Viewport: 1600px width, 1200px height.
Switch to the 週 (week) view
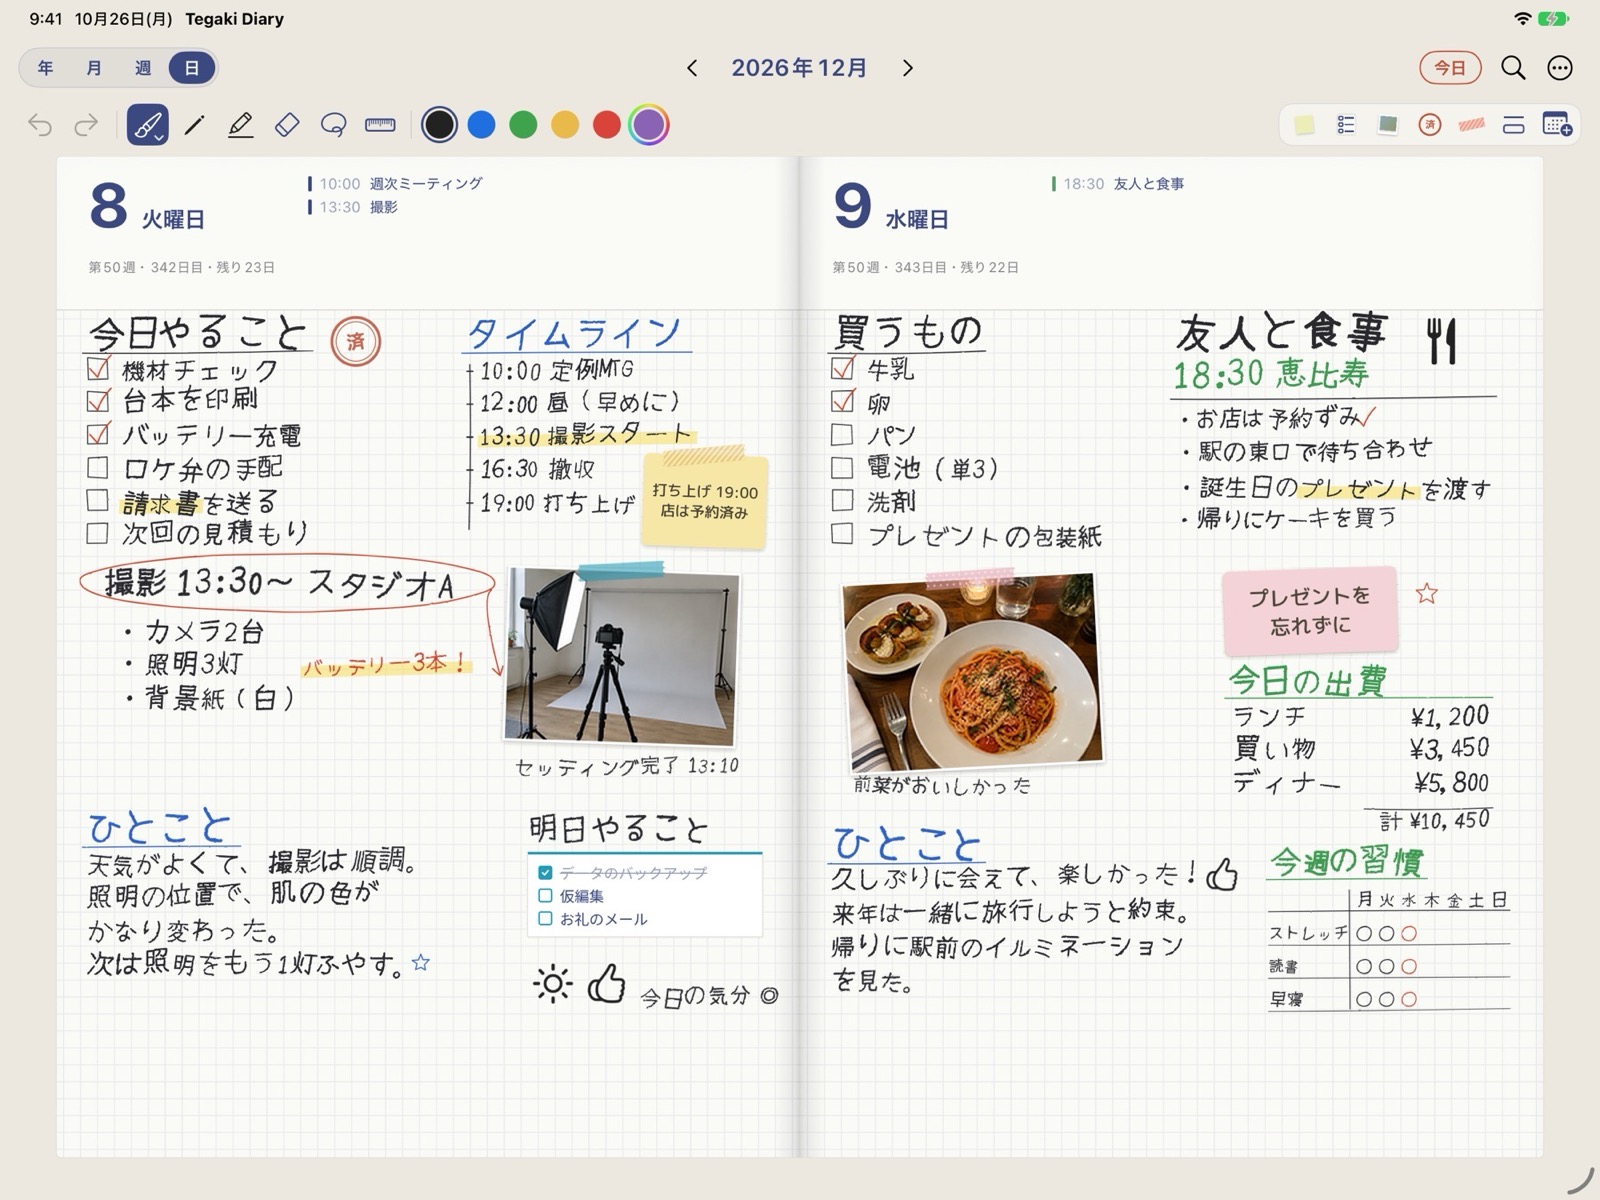pyautogui.click(x=143, y=68)
